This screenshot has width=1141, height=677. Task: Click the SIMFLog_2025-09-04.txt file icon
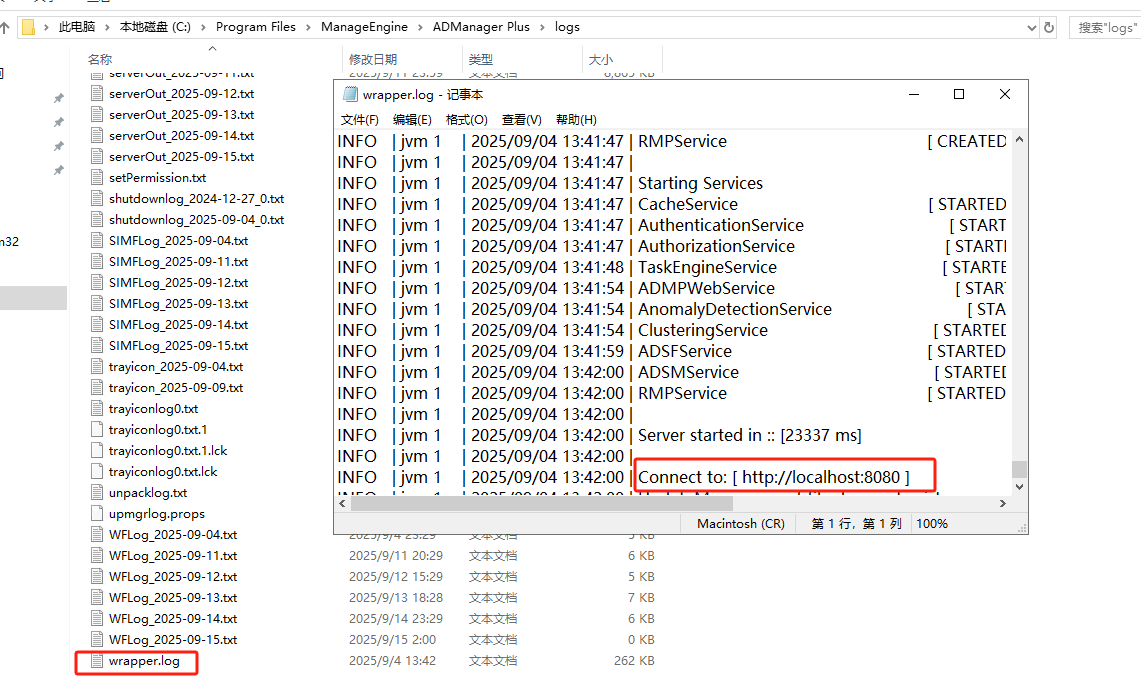97,241
